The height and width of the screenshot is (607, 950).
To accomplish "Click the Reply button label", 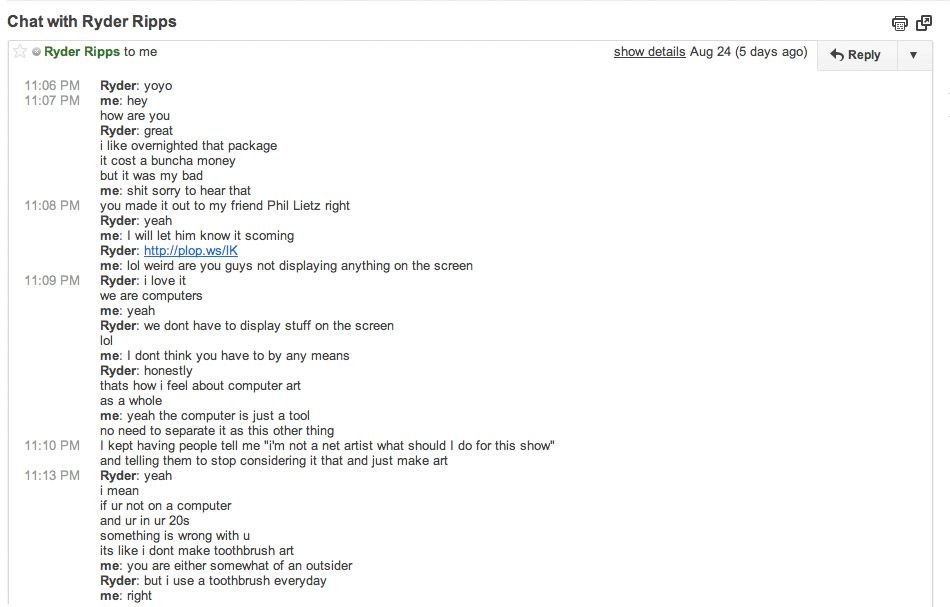I will tap(864, 55).
